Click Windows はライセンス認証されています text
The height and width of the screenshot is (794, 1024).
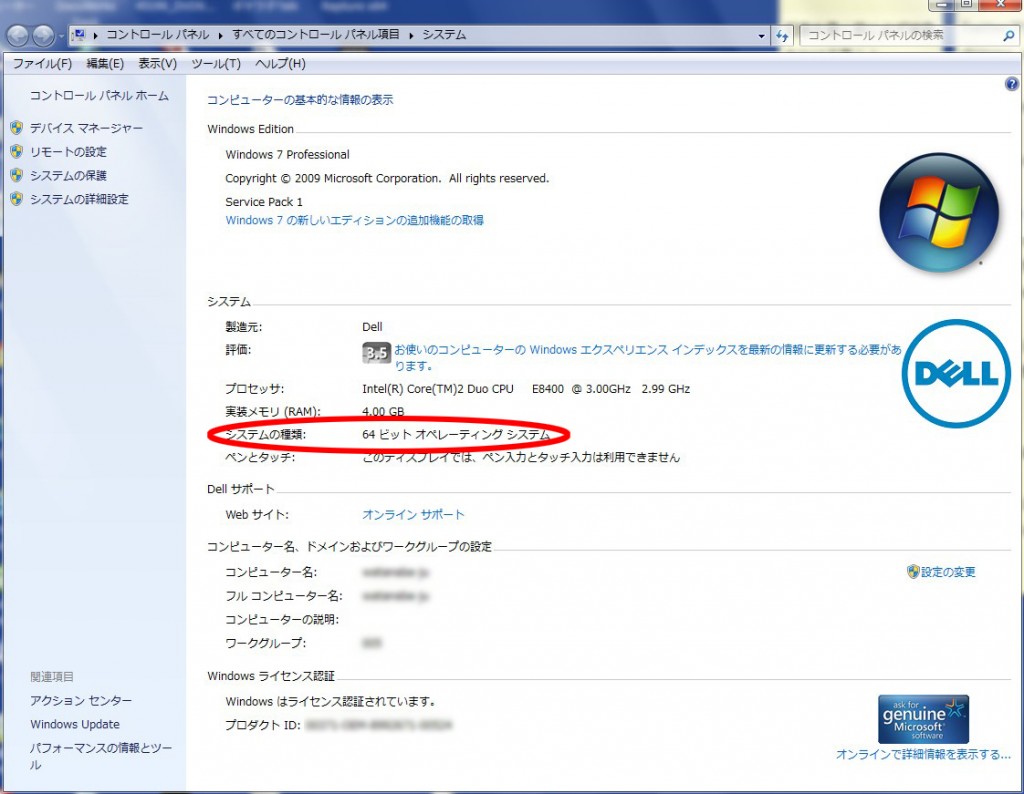[x=330, y=701]
